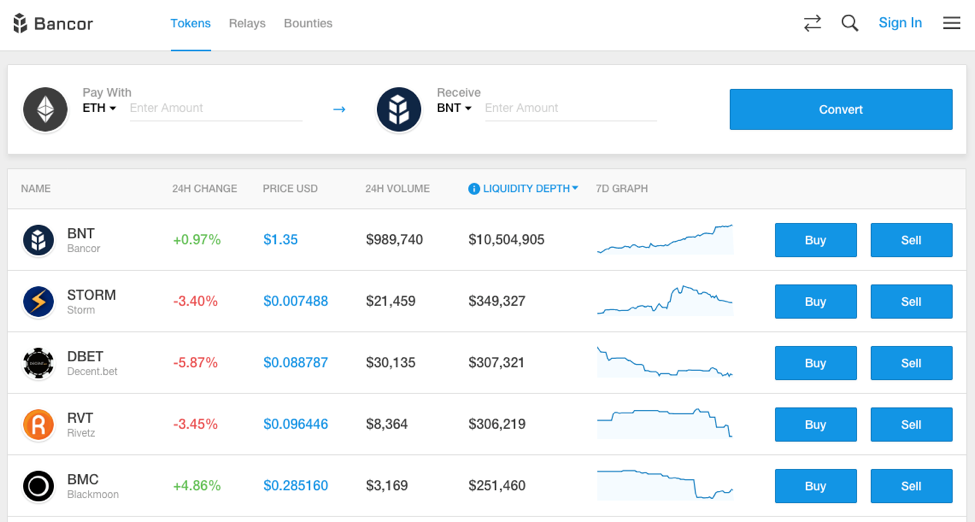Click the DBET Decent.bet token name

pos(92,363)
